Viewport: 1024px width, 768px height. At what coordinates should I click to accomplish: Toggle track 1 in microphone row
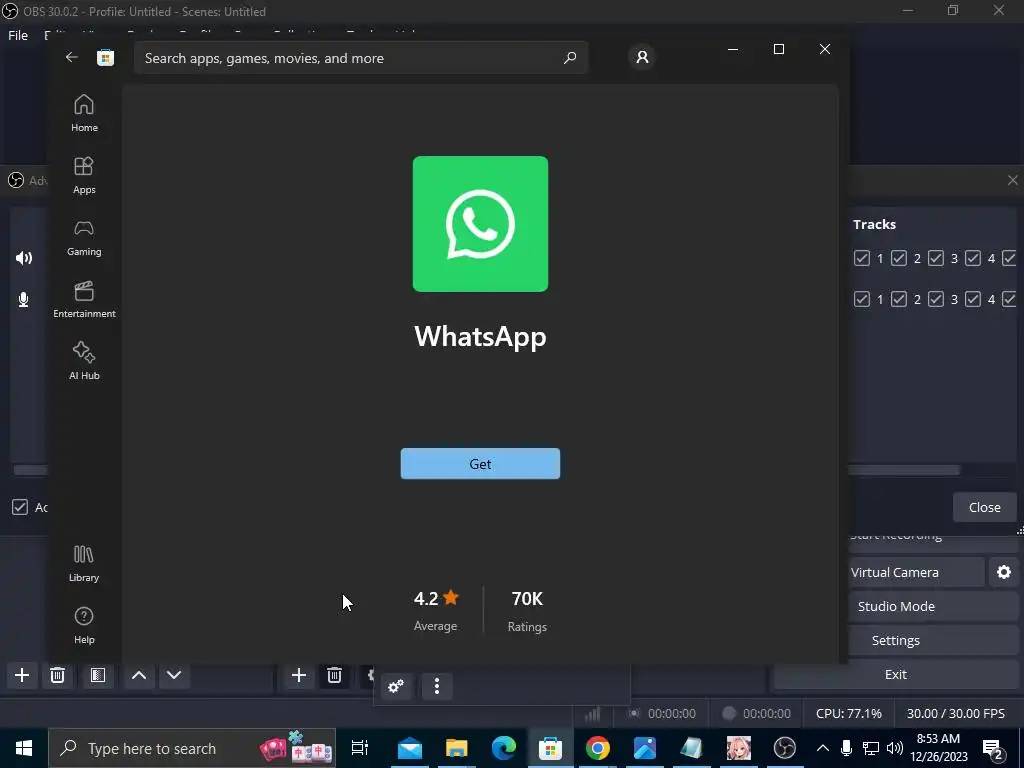861,299
